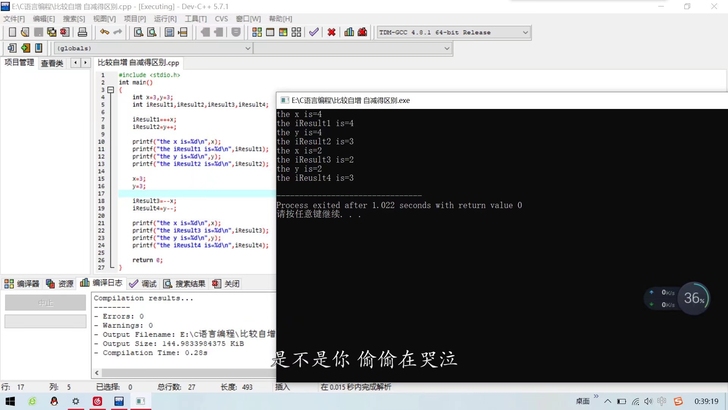Open the 项目[P] menu
The image size is (728, 410).
(x=135, y=19)
